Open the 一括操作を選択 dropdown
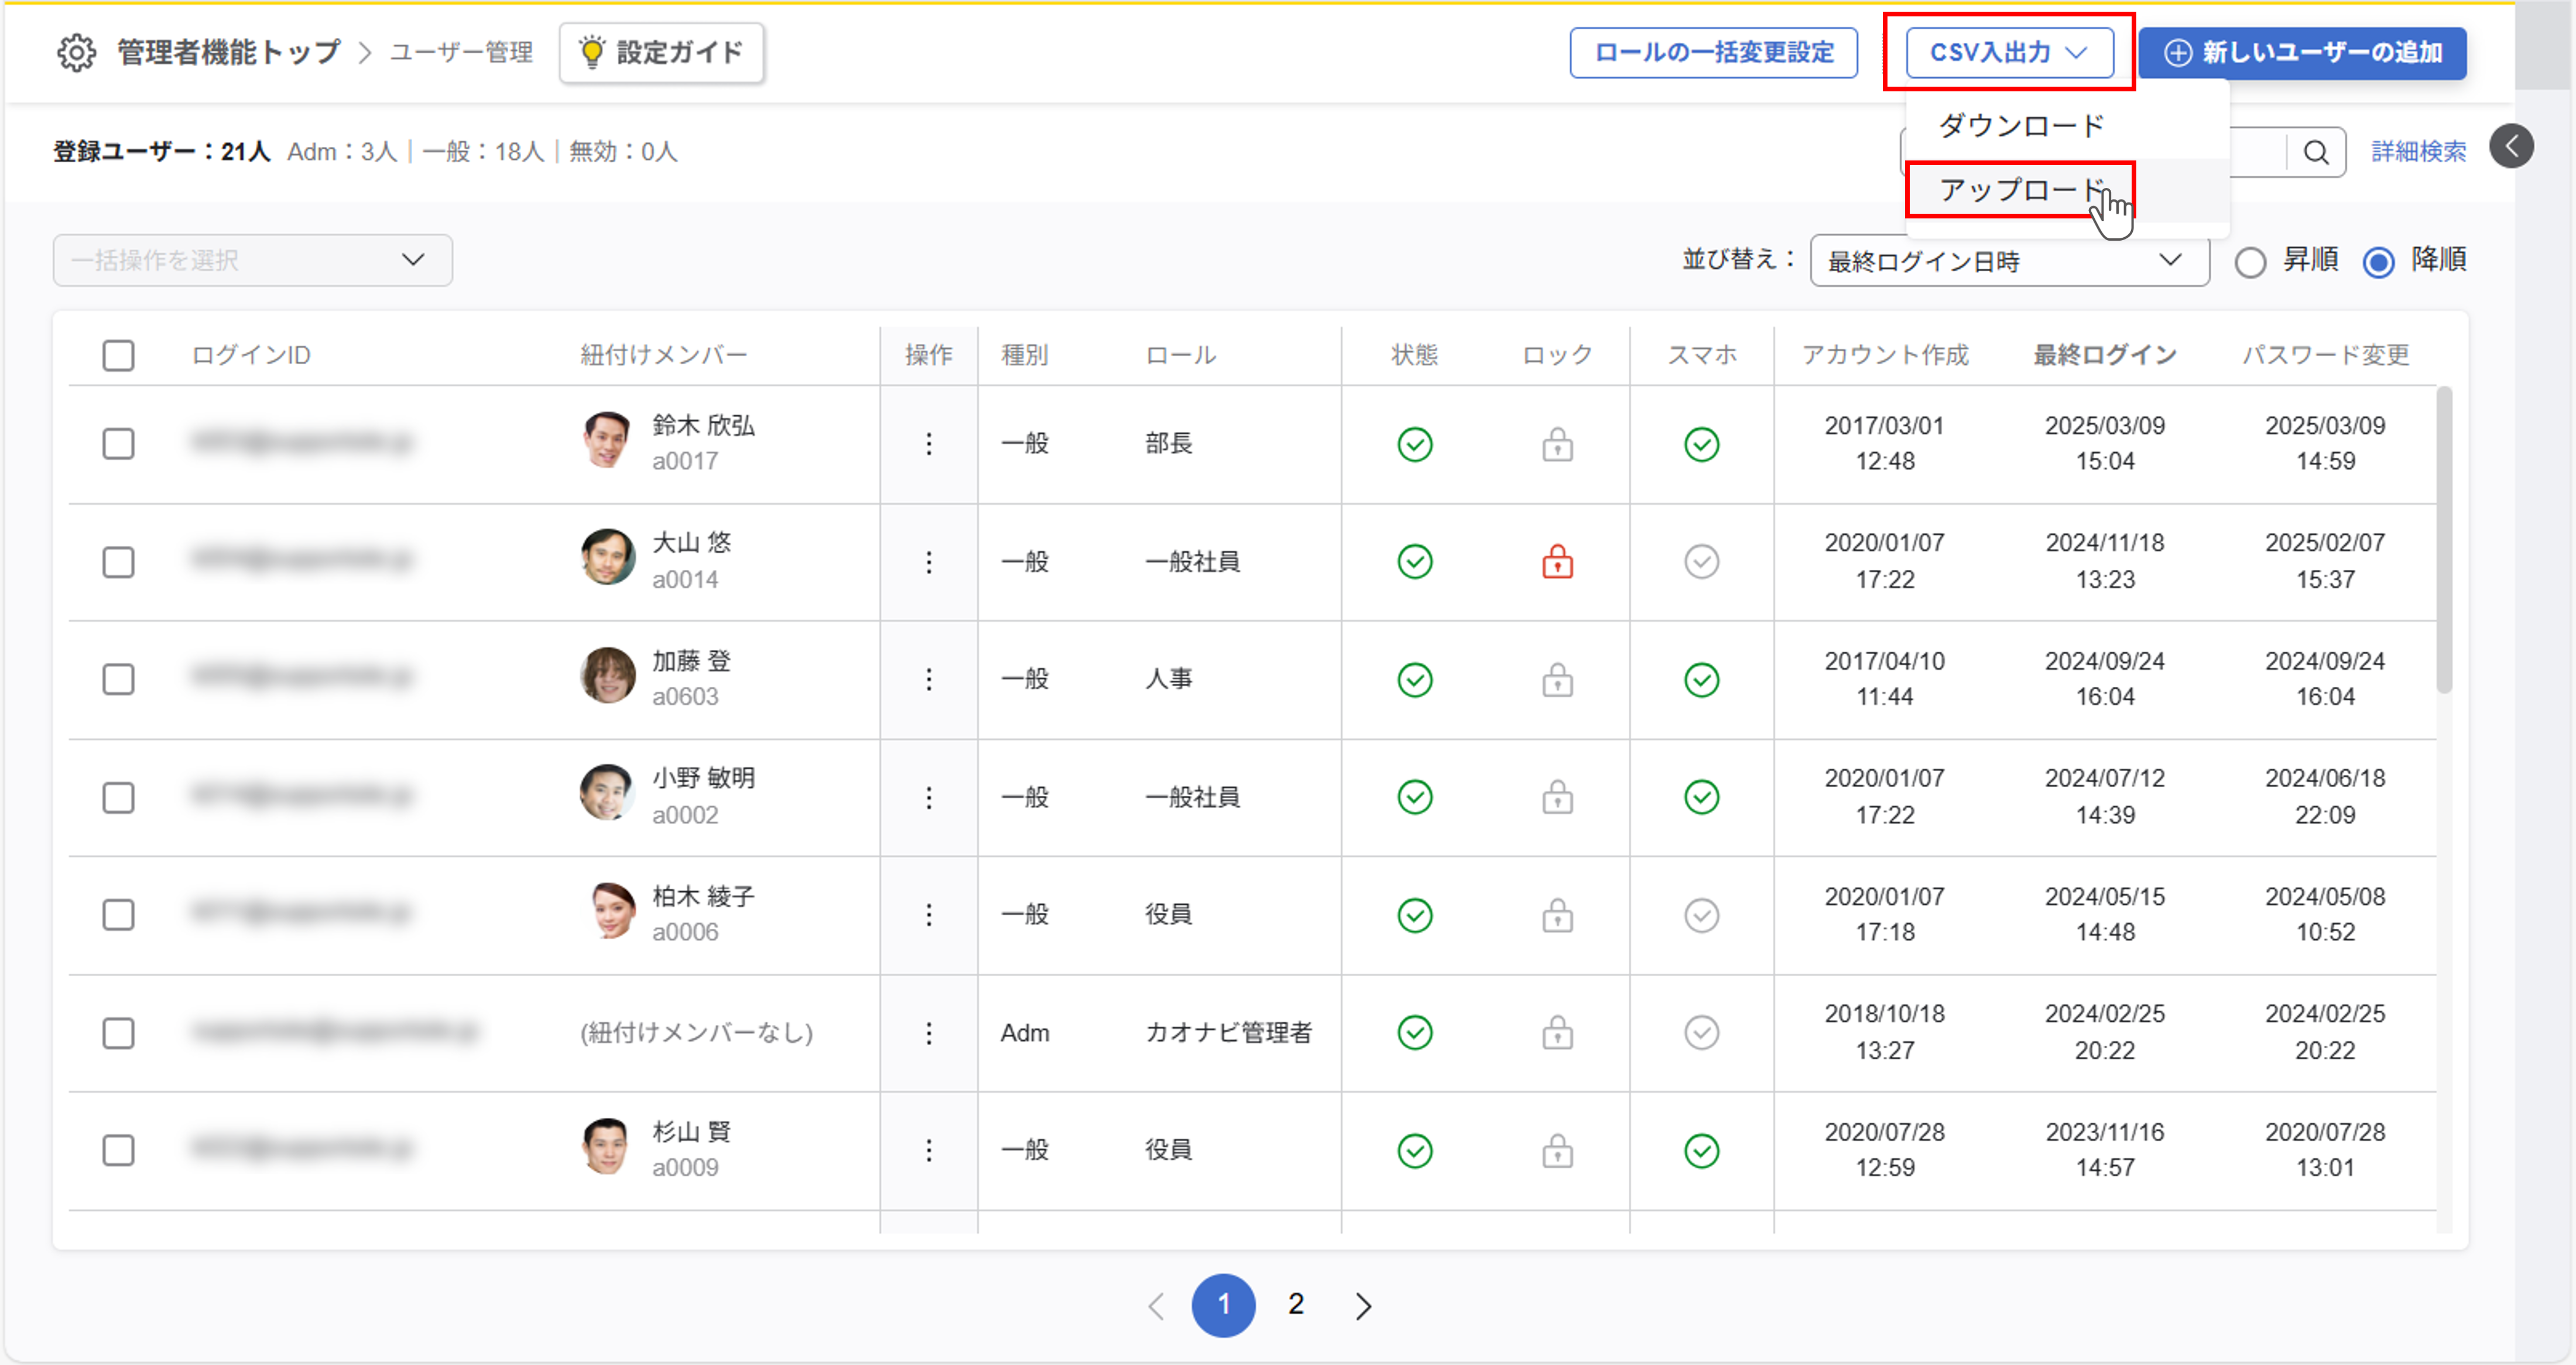2576x1365 pixels. tap(252, 260)
